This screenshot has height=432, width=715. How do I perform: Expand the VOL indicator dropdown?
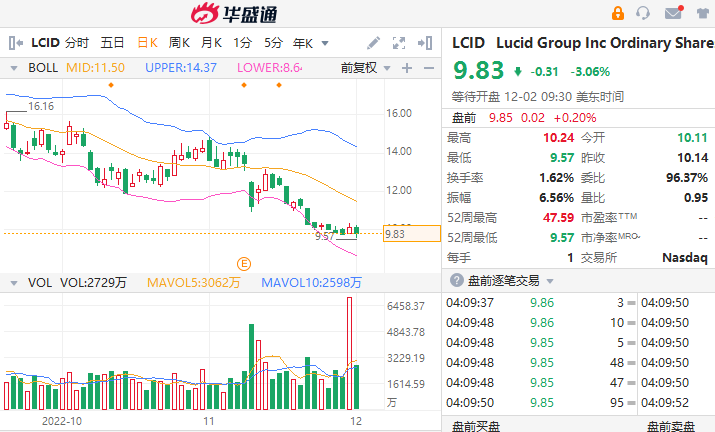tap(14, 283)
